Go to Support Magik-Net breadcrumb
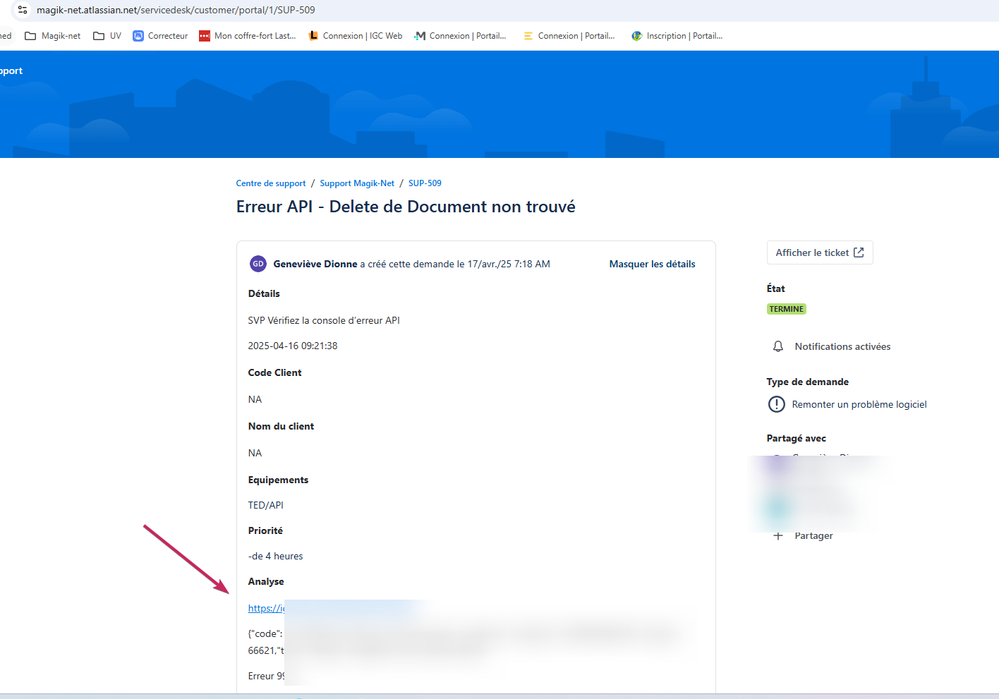This screenshot has height=699, width=999. [357, 183]
